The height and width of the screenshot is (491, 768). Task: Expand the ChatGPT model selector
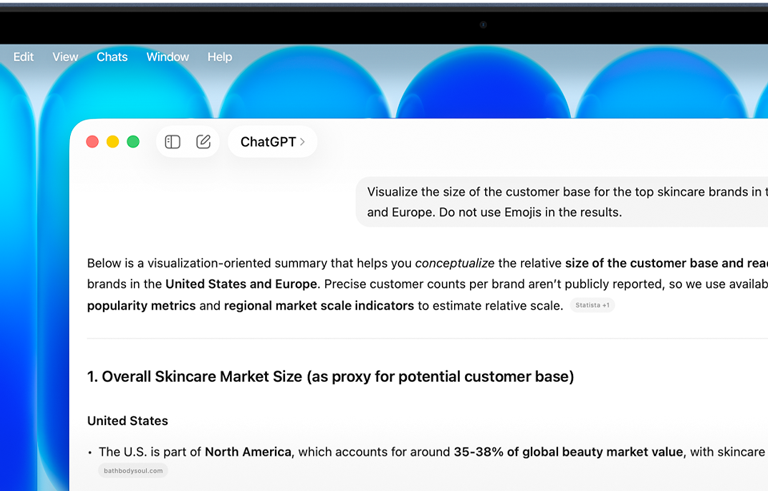coord(272,142)
